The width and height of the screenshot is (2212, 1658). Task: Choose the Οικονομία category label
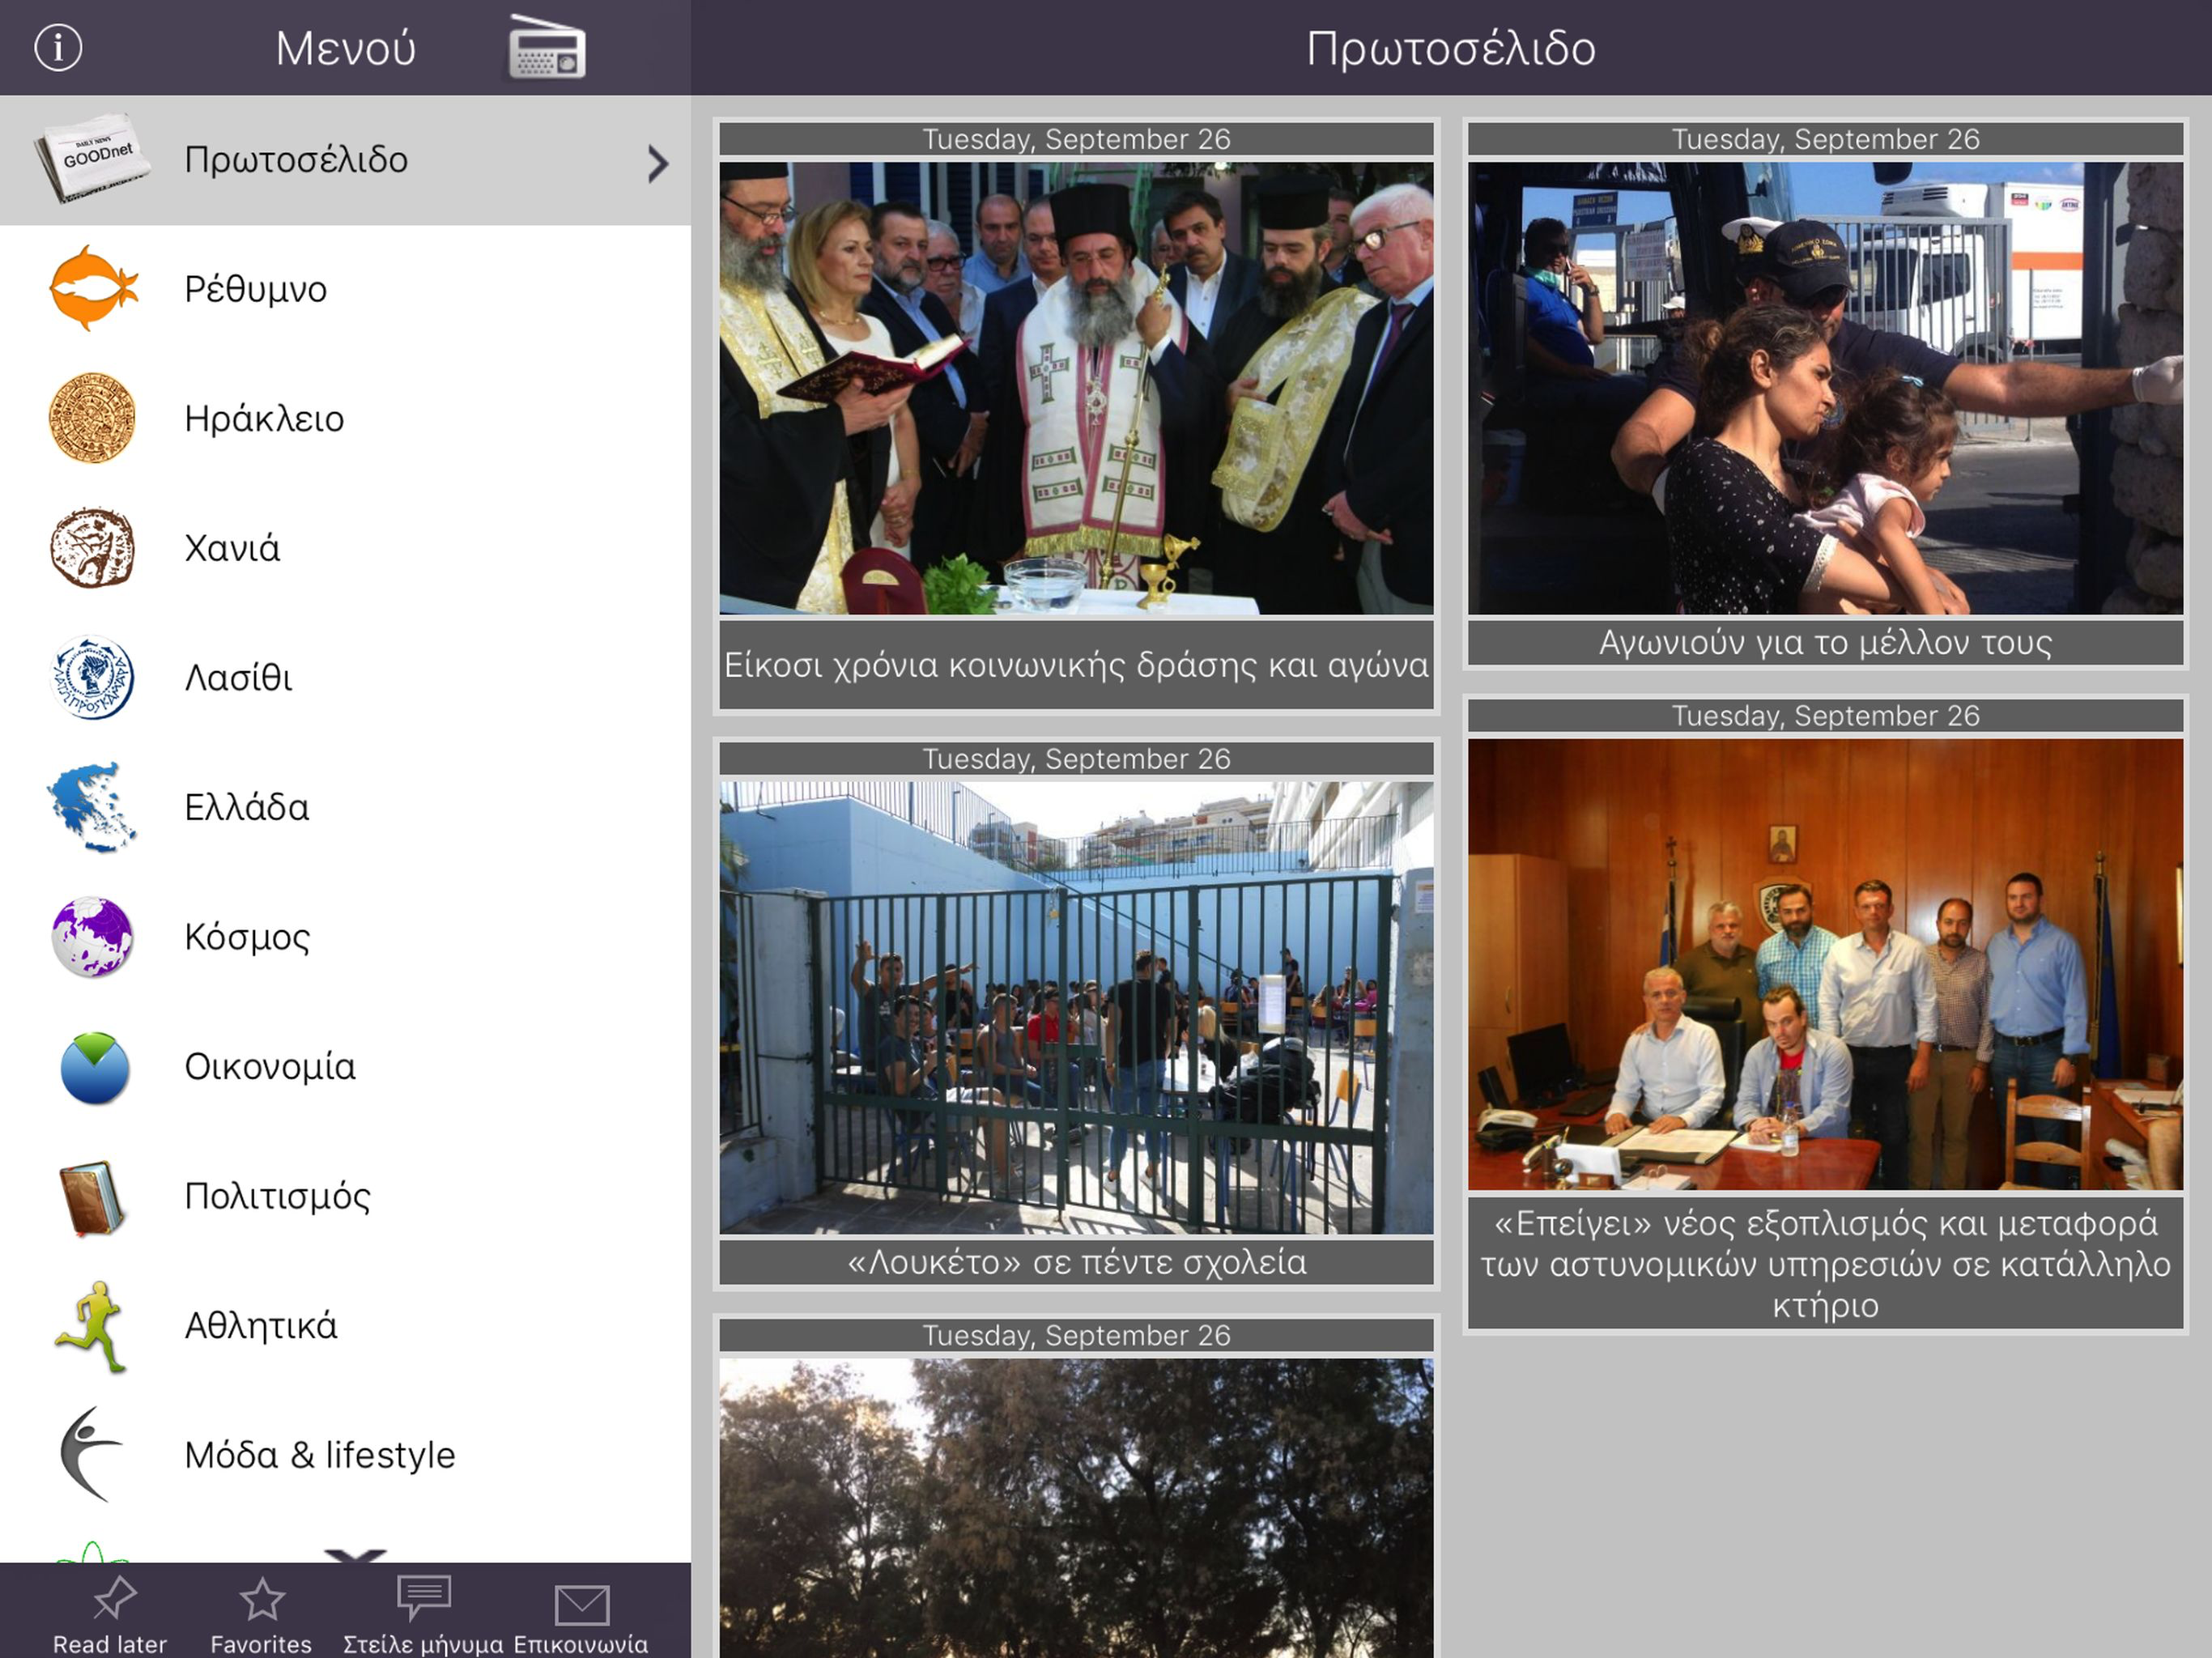click(x=270, y=1066)
